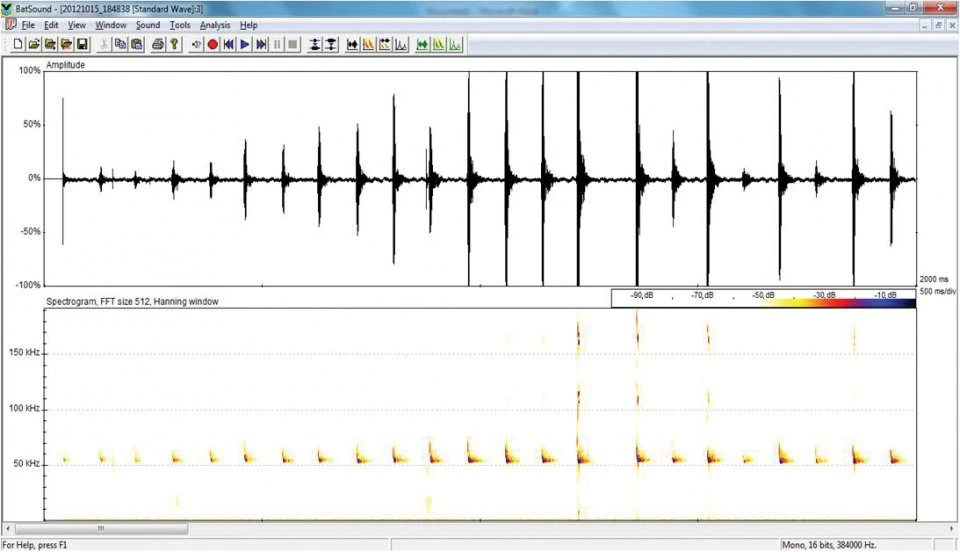Viewport: 960px width, 552px height.
Task: Click the green spectrogram peaks icon
Action: 439,44
